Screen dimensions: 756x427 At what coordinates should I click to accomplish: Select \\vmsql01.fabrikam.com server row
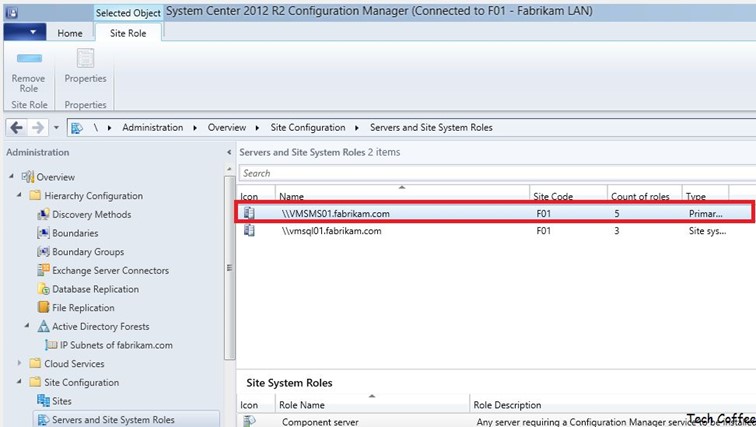[x=496, y=230]
